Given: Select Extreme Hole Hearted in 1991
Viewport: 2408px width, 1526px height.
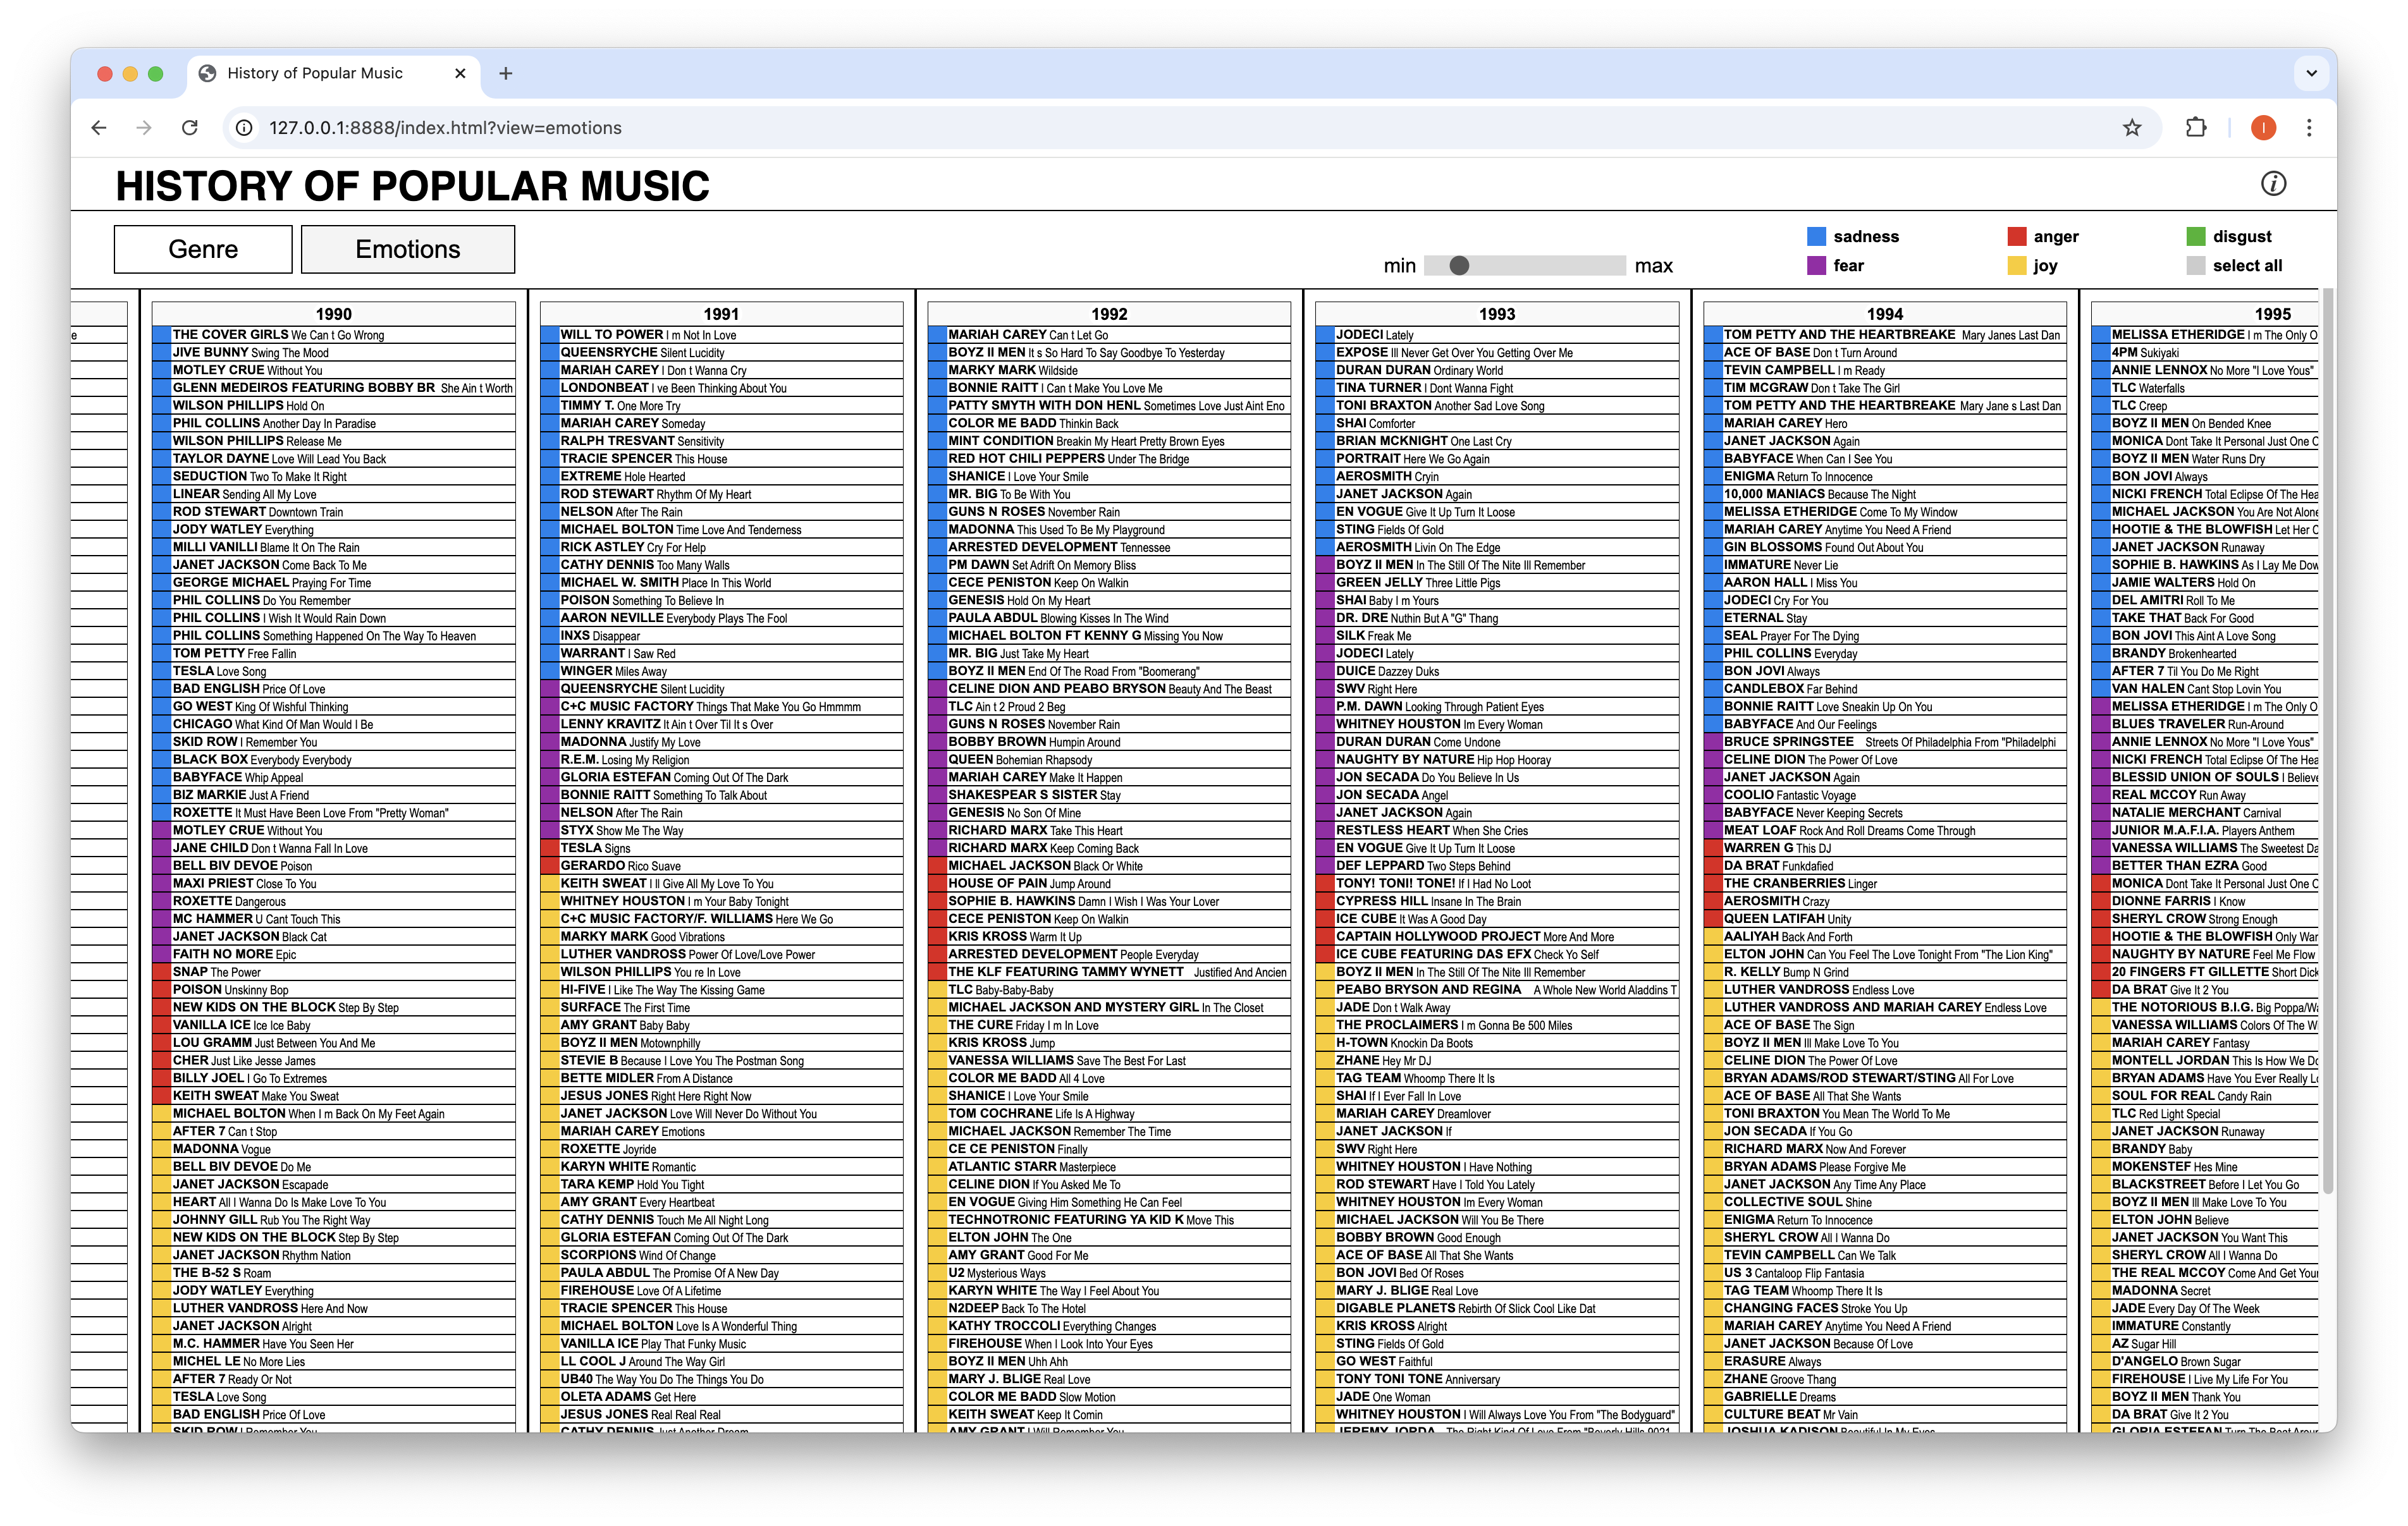Looking at the screenshot, I should [721, 477].
